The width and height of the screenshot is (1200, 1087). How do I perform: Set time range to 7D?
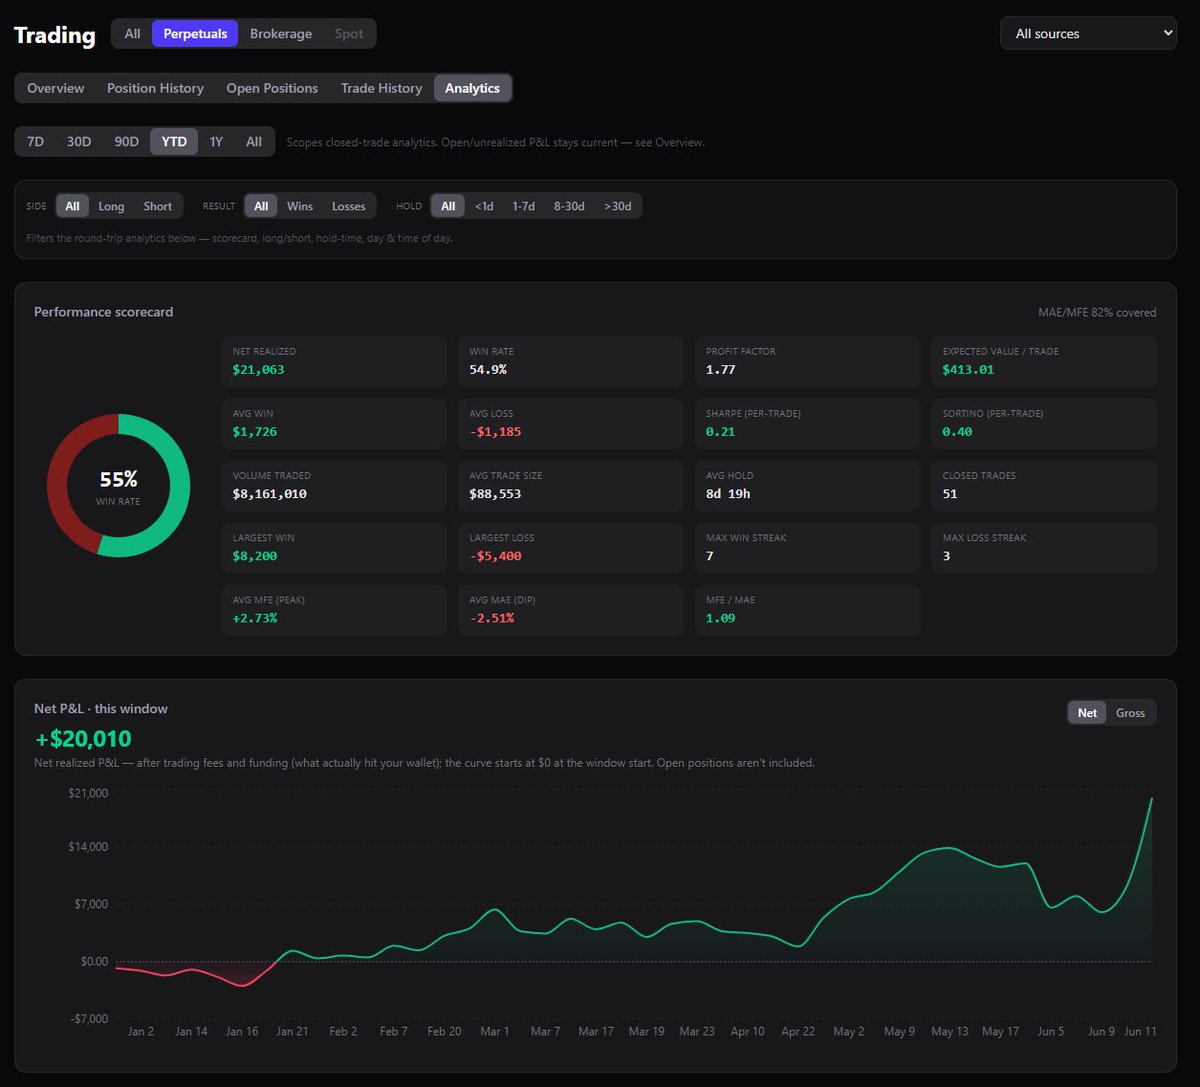click(x=35, y=141)
